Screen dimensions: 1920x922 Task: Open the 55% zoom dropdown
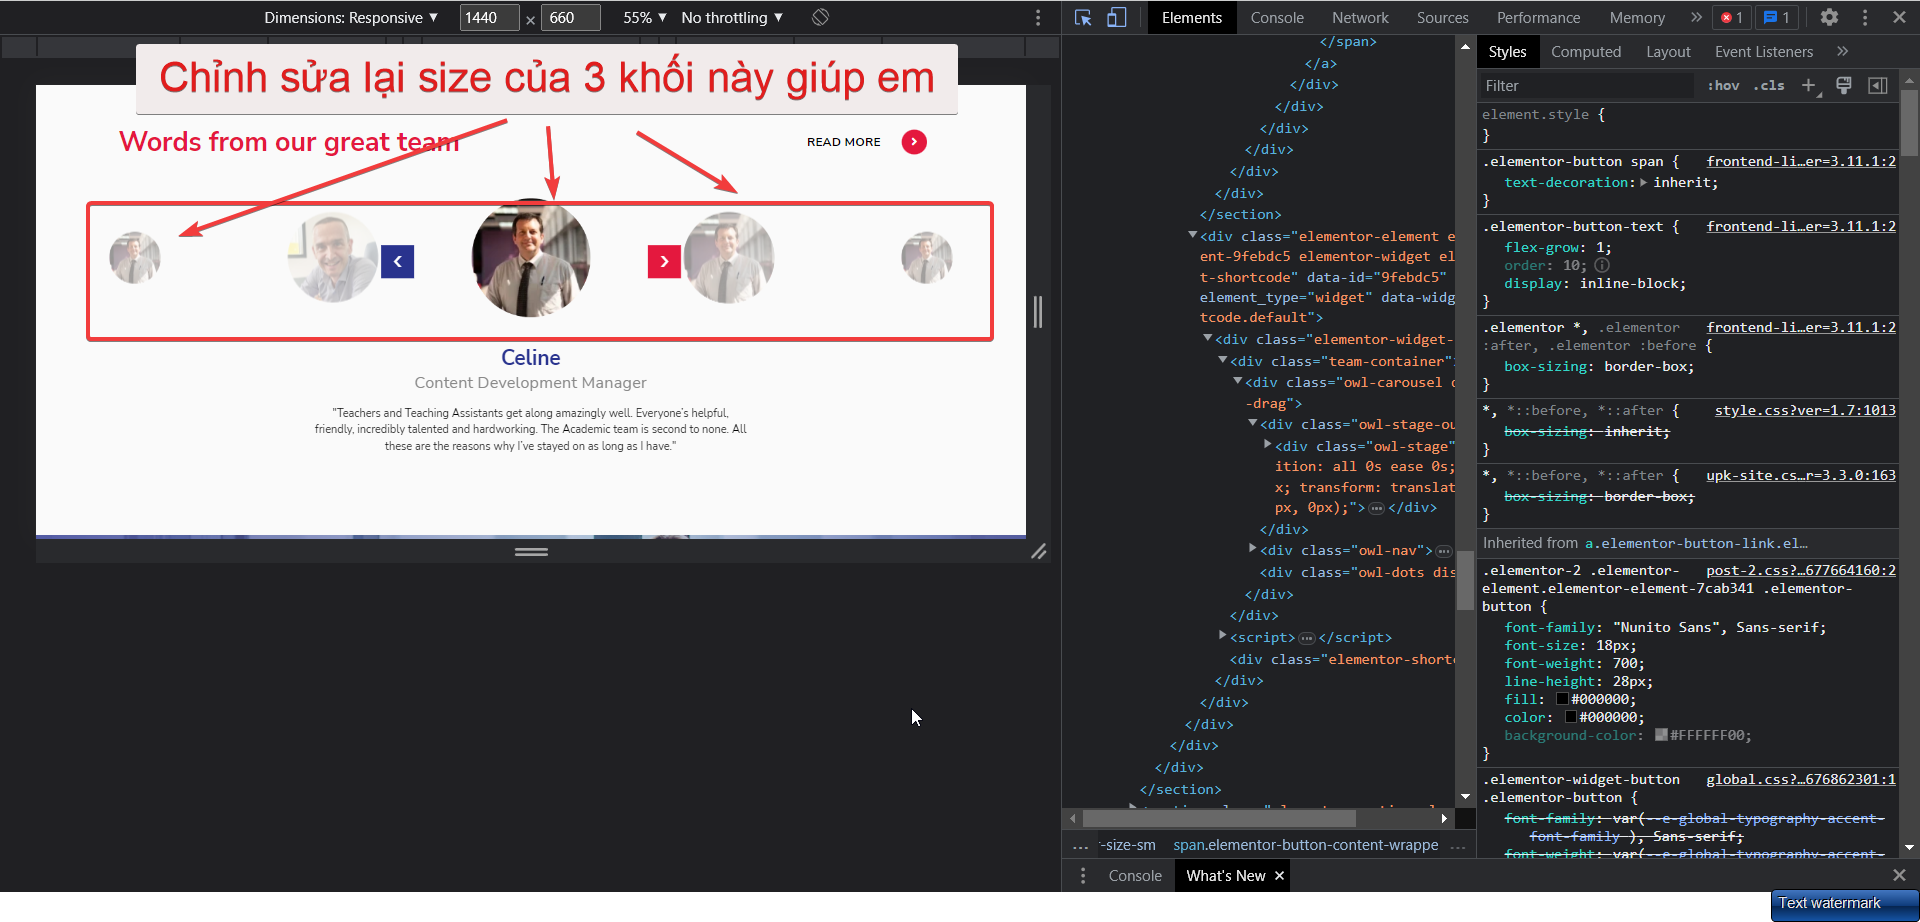click(645, 17)
